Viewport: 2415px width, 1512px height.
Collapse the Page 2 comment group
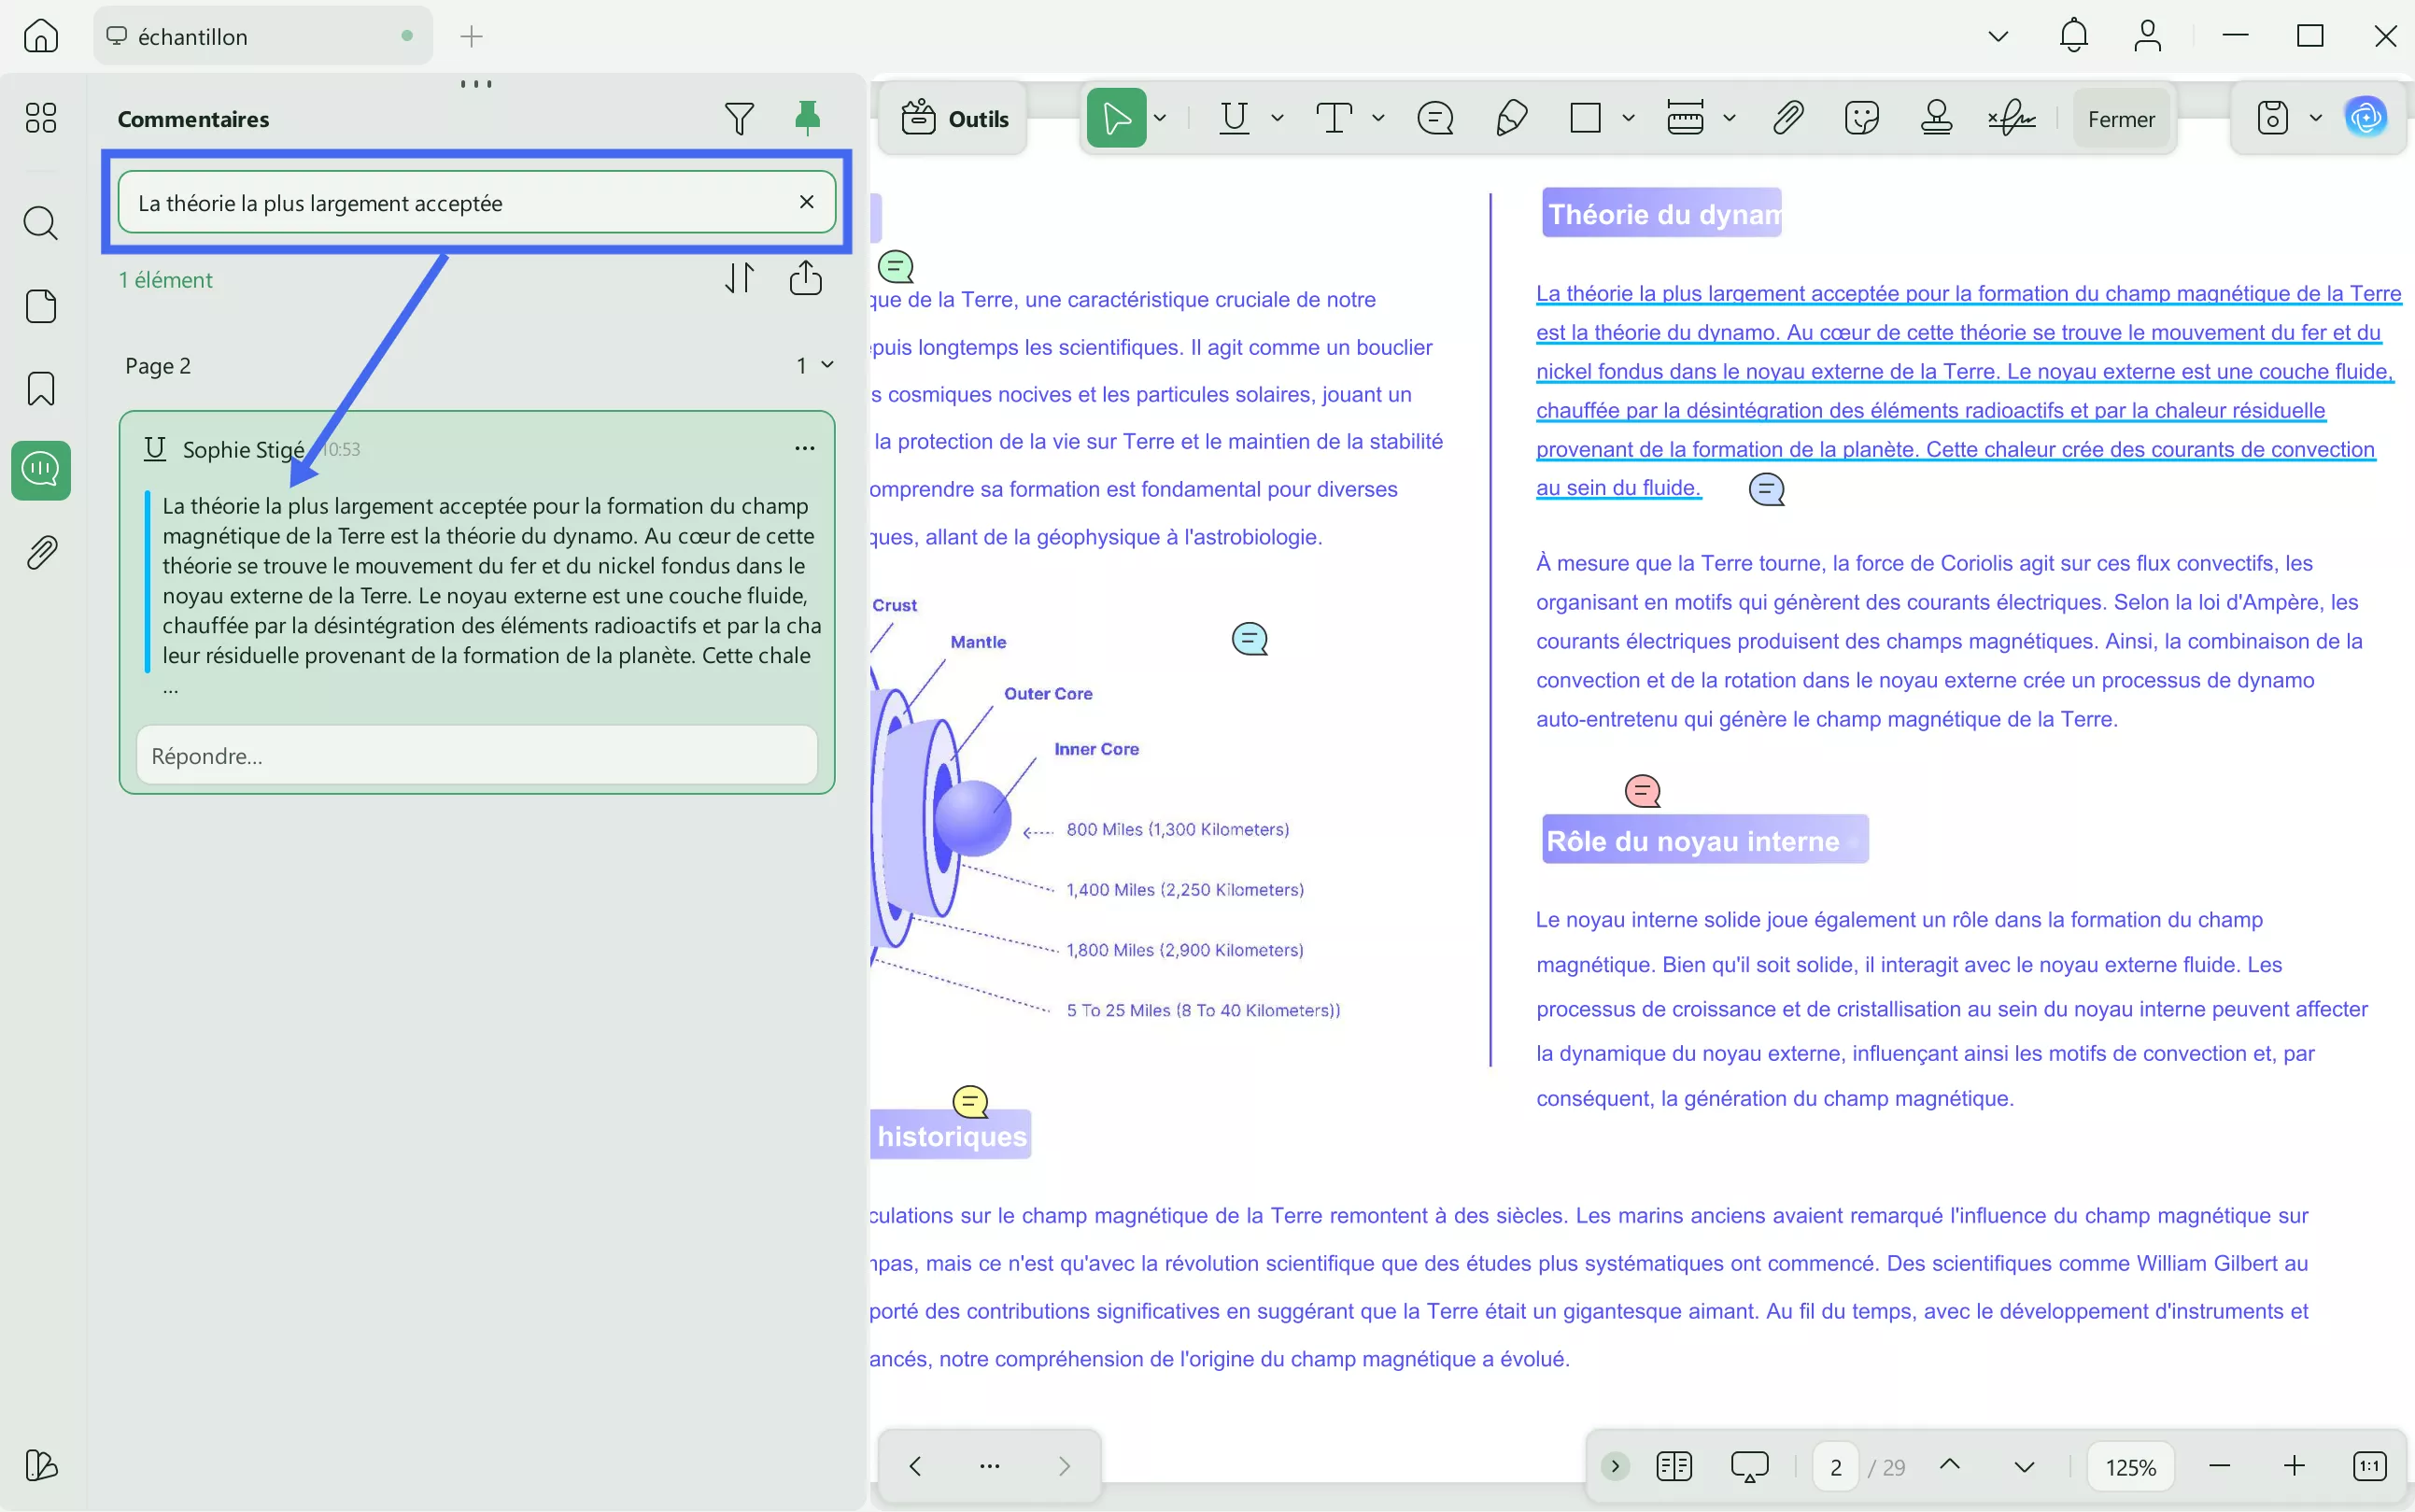tap(827, 365)
